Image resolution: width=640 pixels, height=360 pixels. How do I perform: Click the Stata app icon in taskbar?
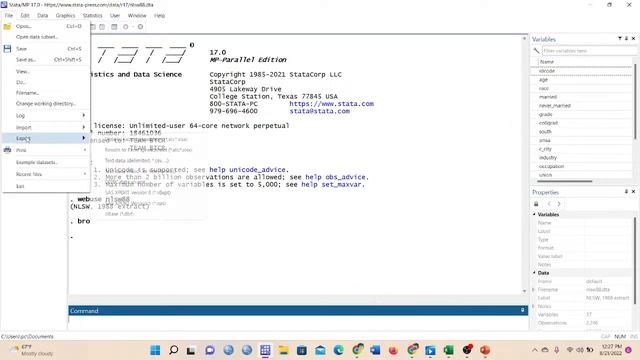265,350
